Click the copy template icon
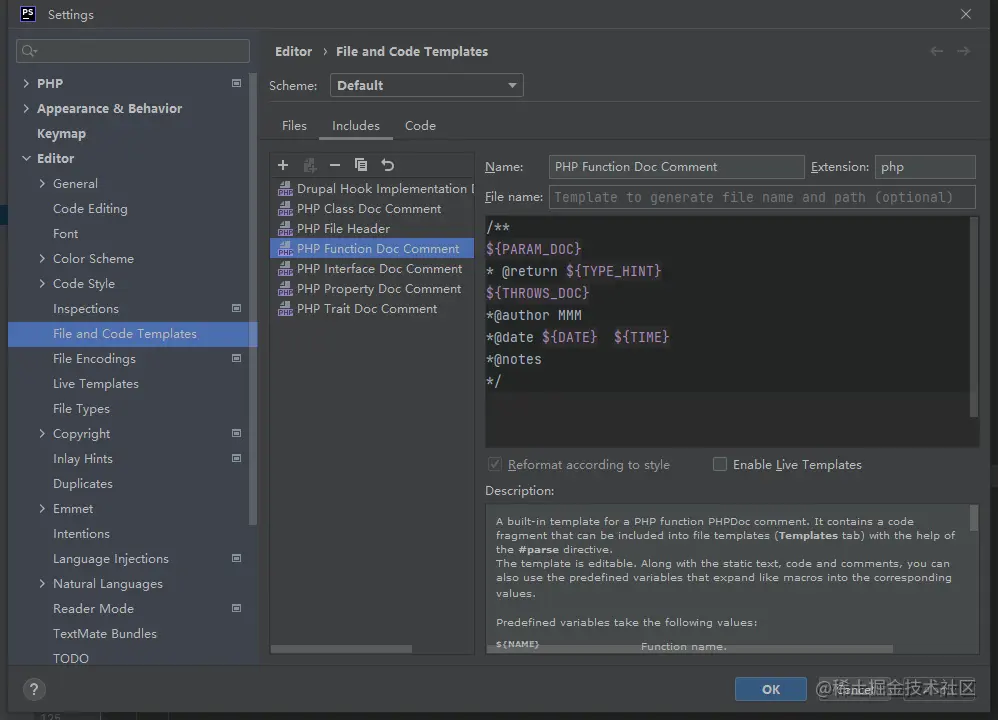This screenshot has height=720, width=998. tap(361, 165)
